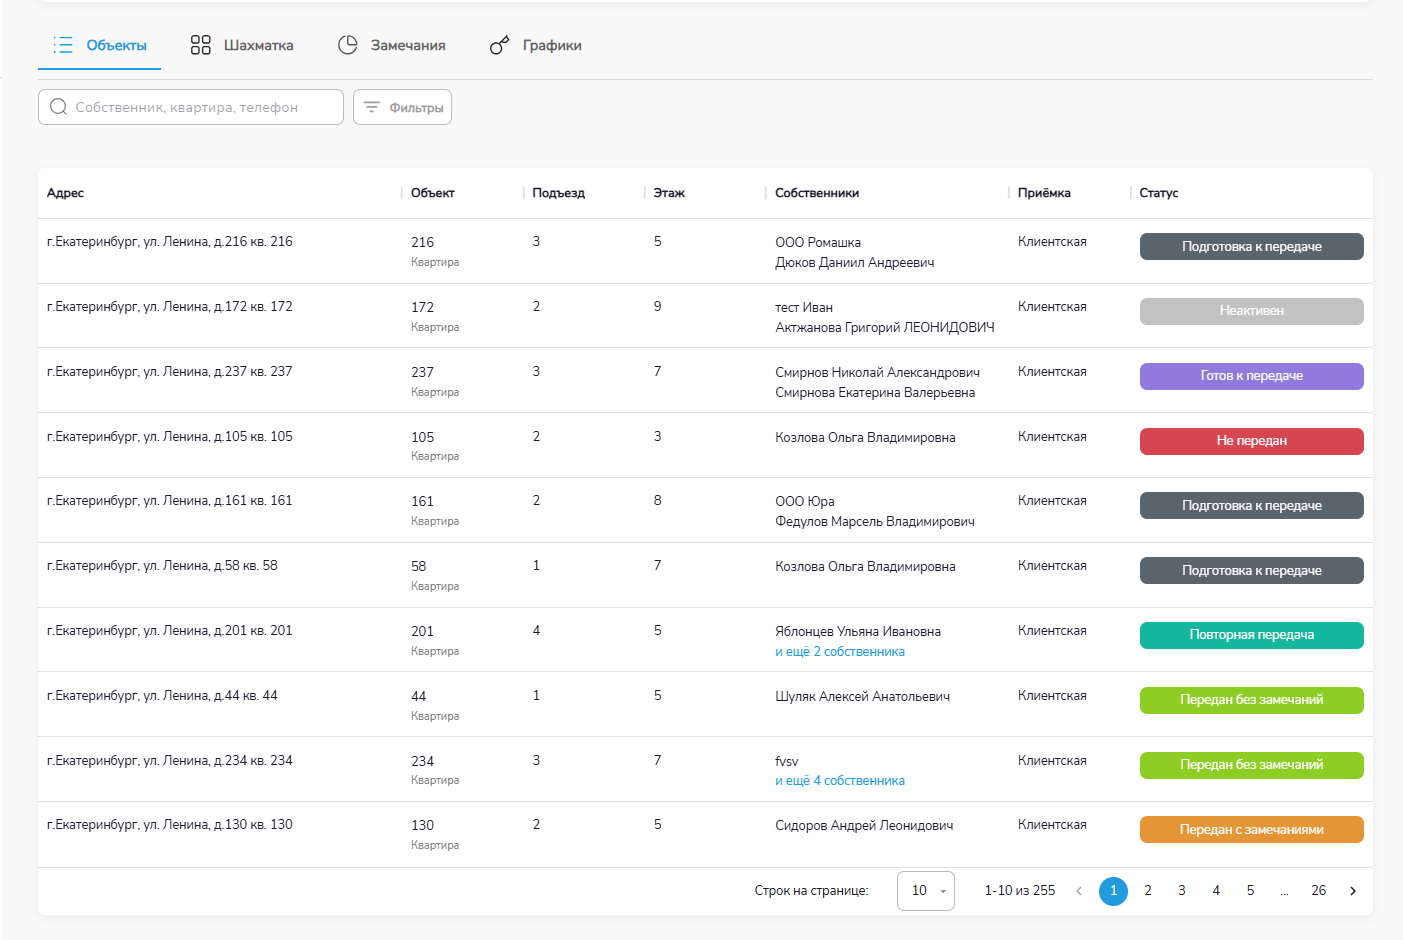Expand "и ещё 2 собственника" owners list

pyautogui.click(x=840, y=652)
